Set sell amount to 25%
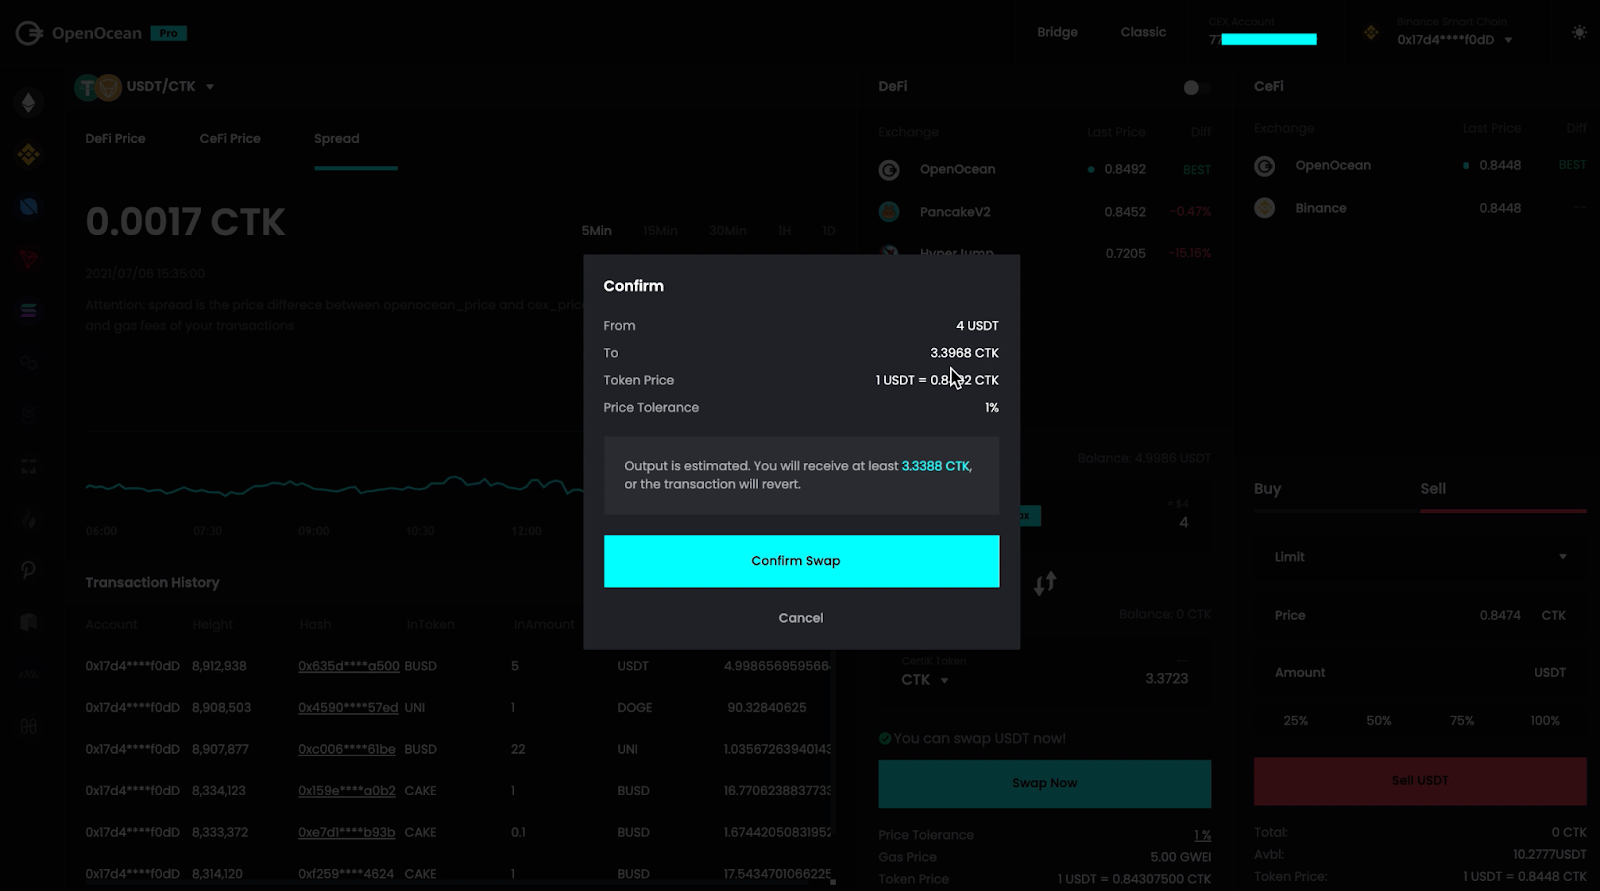Viewport: 1600px width, 891px height. click(x=1295, y=721)
